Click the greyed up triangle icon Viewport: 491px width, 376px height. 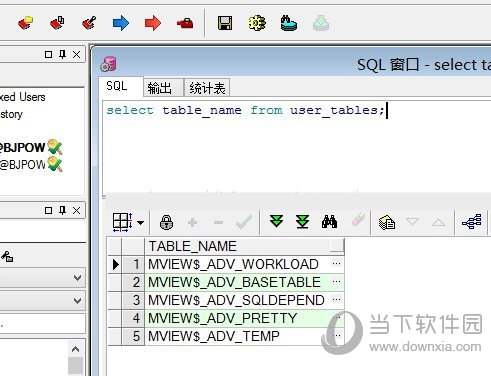point(438,222)
